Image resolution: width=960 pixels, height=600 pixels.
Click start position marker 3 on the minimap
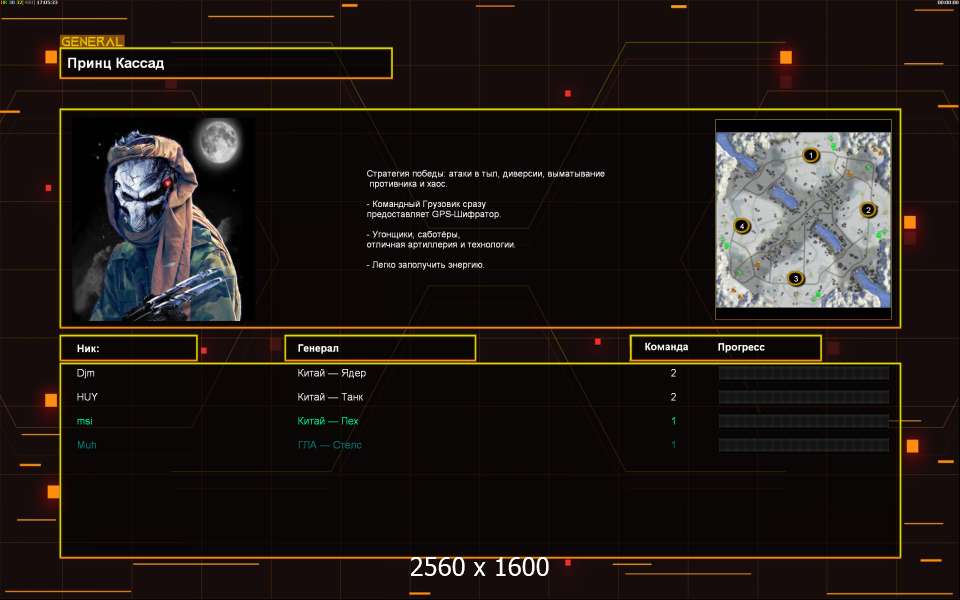(x=796, y=279)
